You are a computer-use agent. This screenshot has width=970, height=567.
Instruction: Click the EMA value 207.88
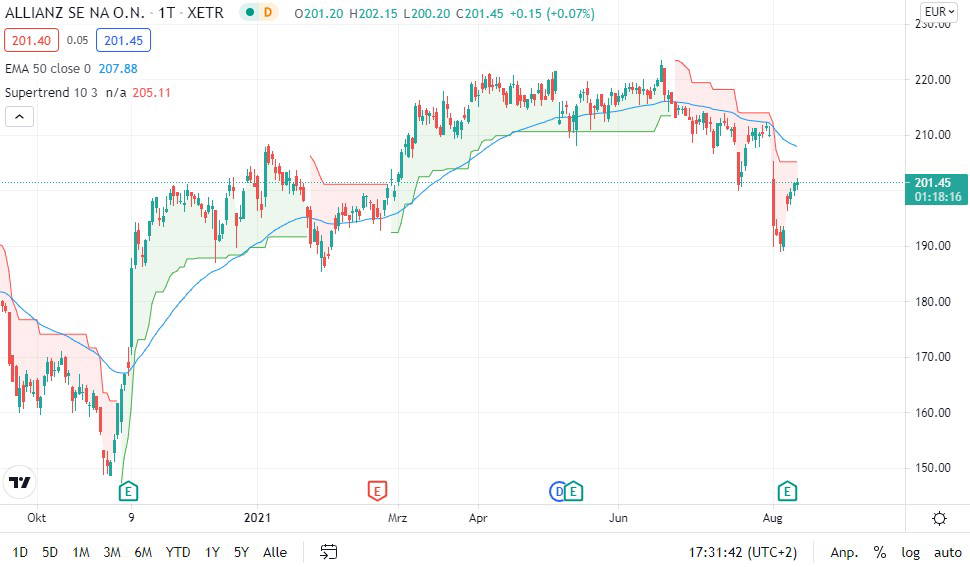[118, 69]
